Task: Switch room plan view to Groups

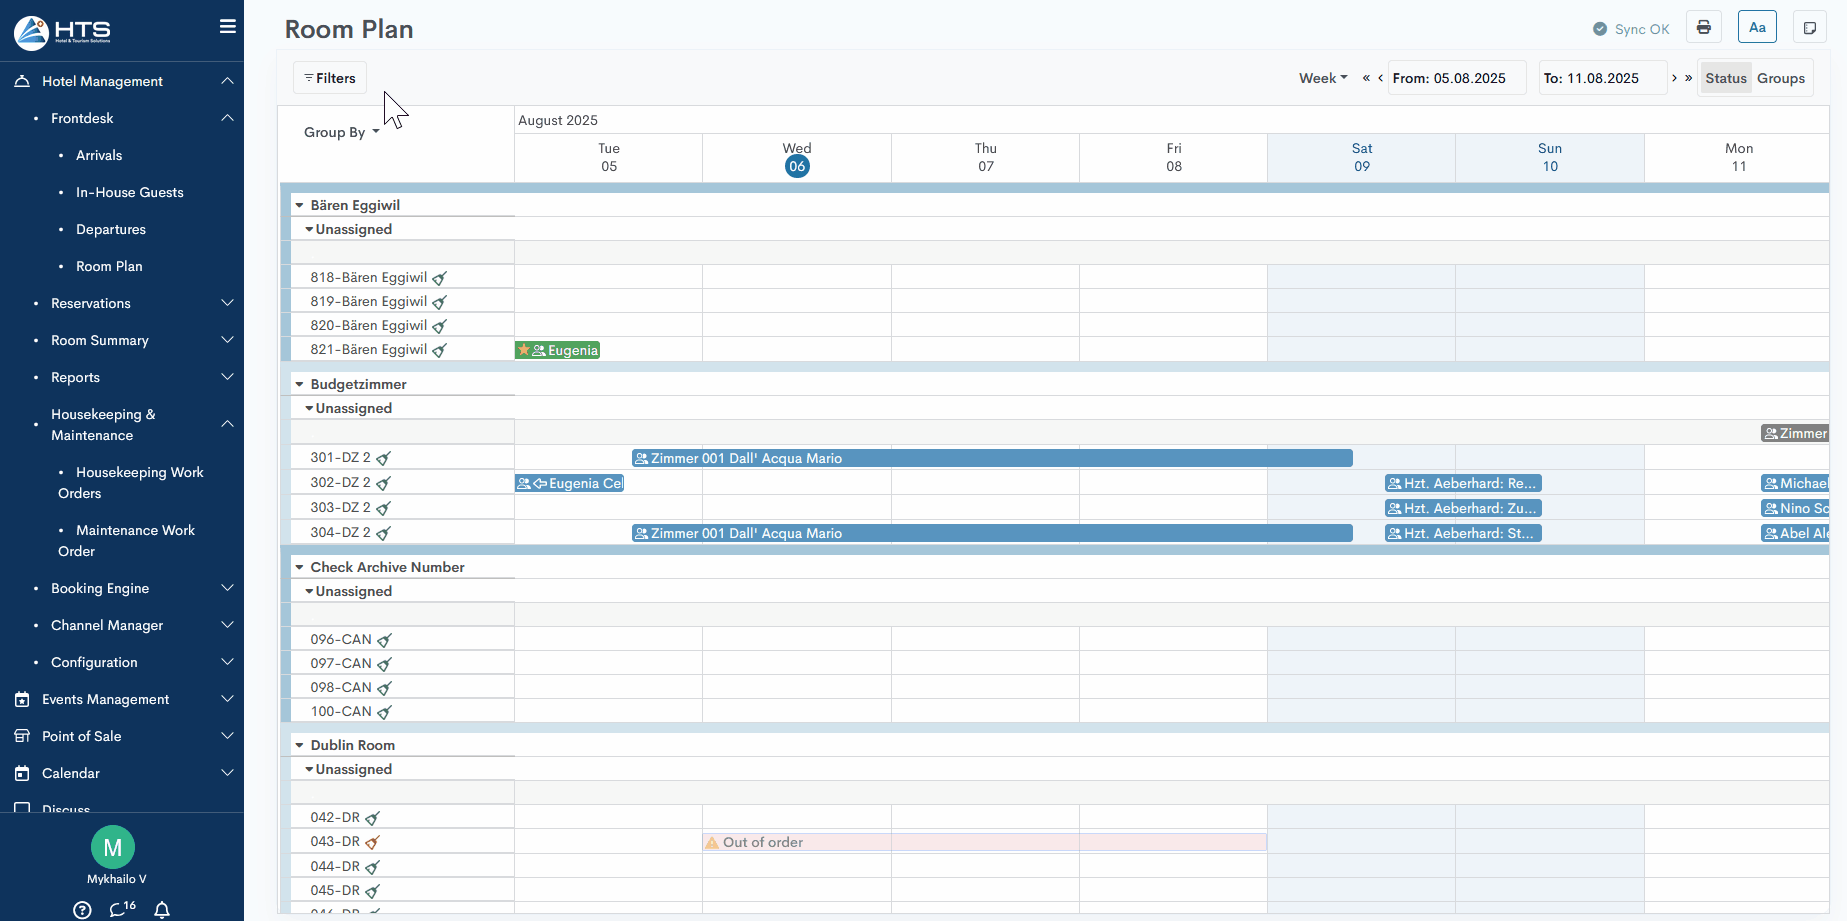Action: point(1780,78)
